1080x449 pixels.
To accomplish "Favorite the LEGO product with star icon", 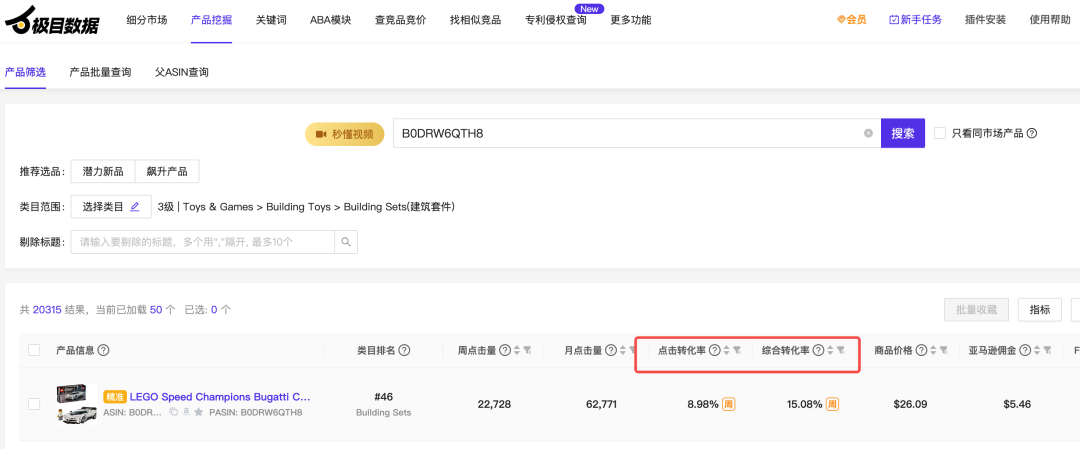I will [198, 413].
